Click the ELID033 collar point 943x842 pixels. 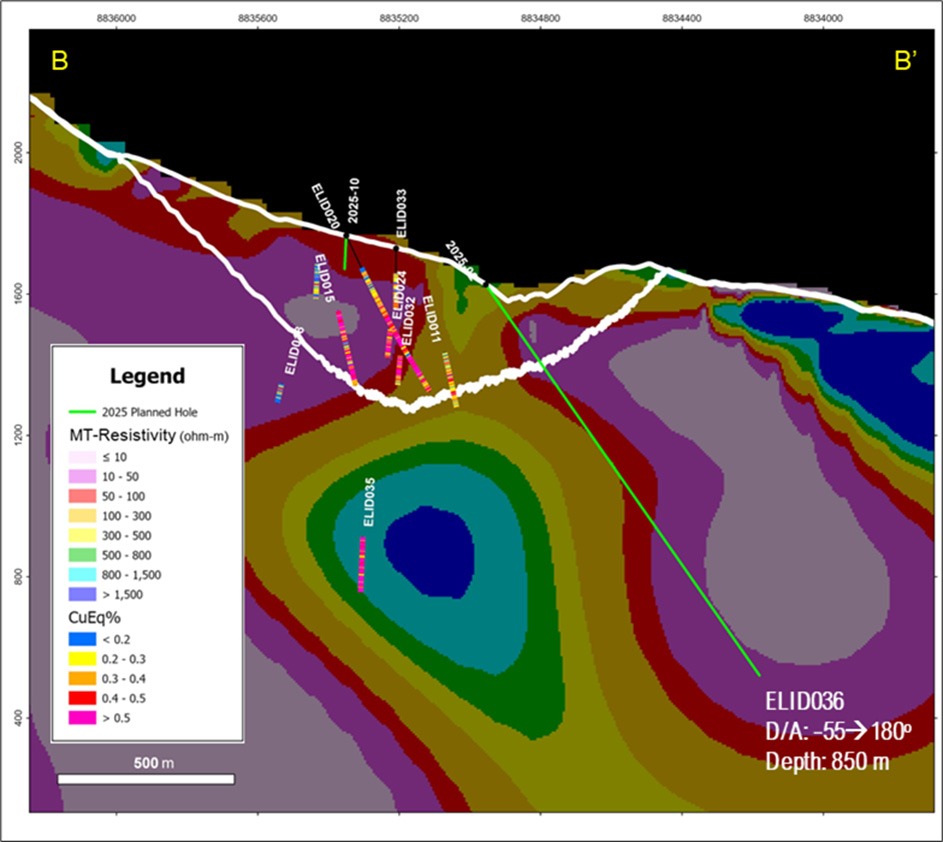point(396,248)
